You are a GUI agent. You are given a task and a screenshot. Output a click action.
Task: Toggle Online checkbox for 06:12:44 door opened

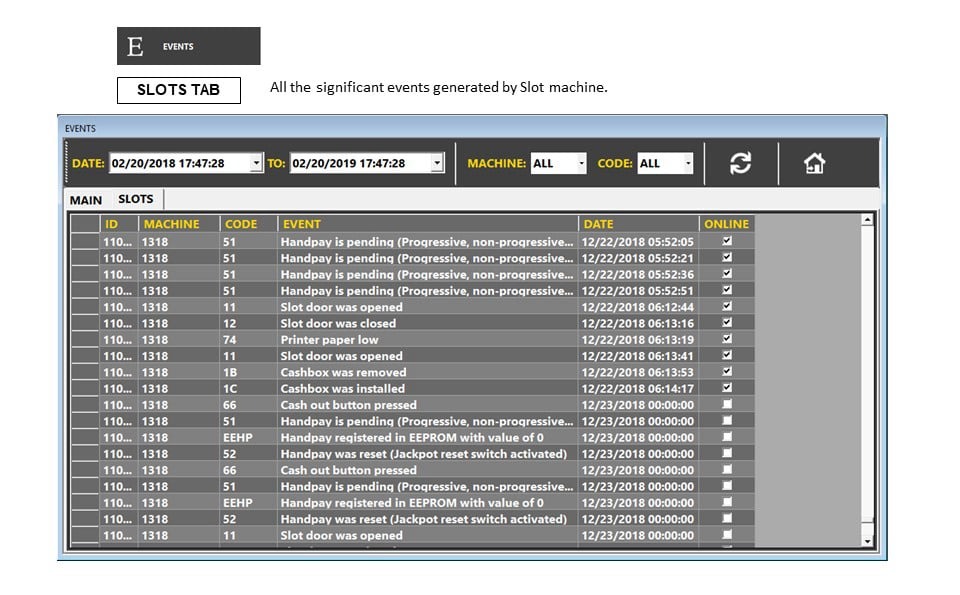click(x=727, y=306)
